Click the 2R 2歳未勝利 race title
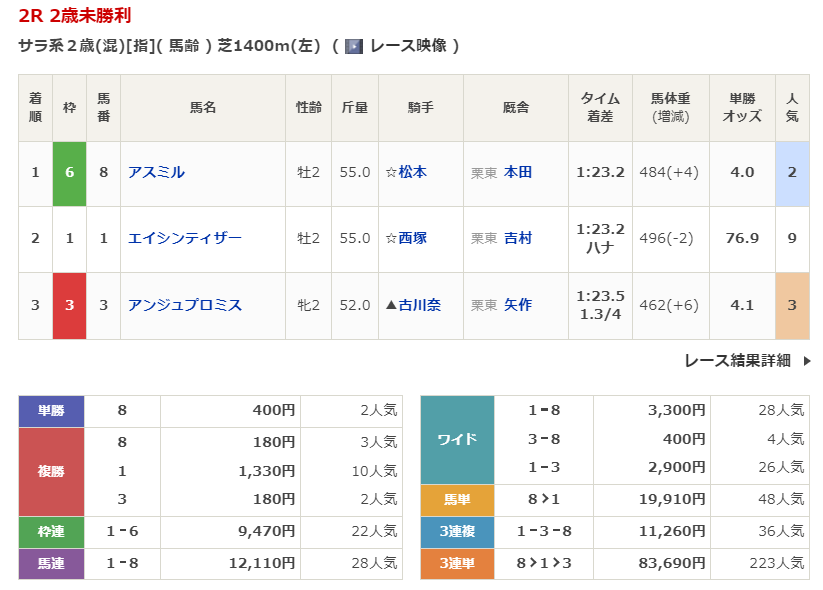This screenshot has width=823, height=590. click(74, 16)
